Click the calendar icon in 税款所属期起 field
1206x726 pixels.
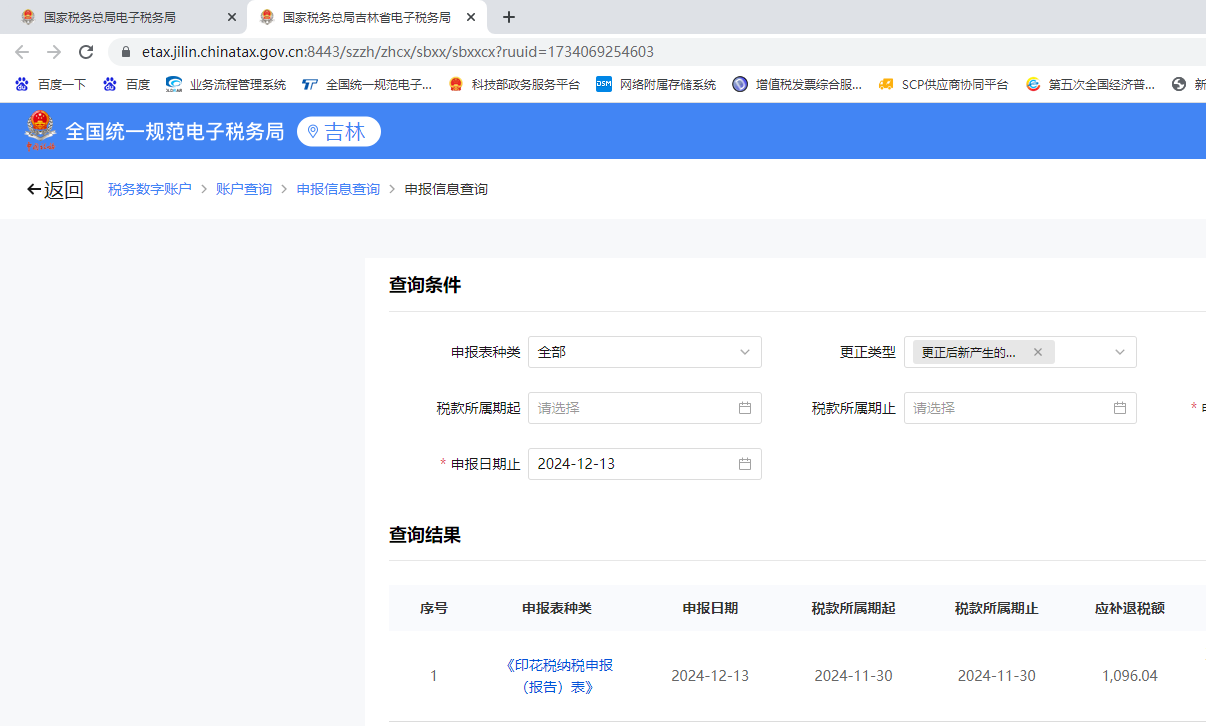(745, 408)
